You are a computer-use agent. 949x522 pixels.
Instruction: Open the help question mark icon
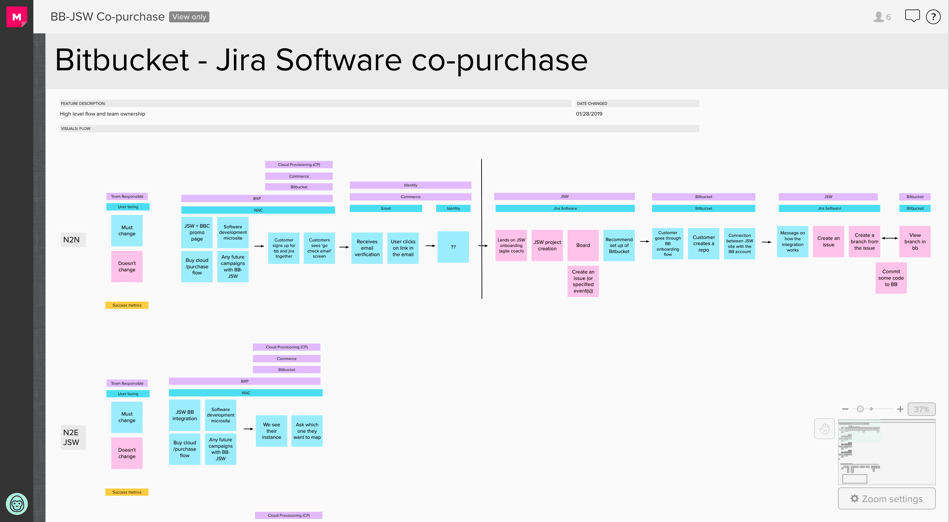click(x=933, y=17)
